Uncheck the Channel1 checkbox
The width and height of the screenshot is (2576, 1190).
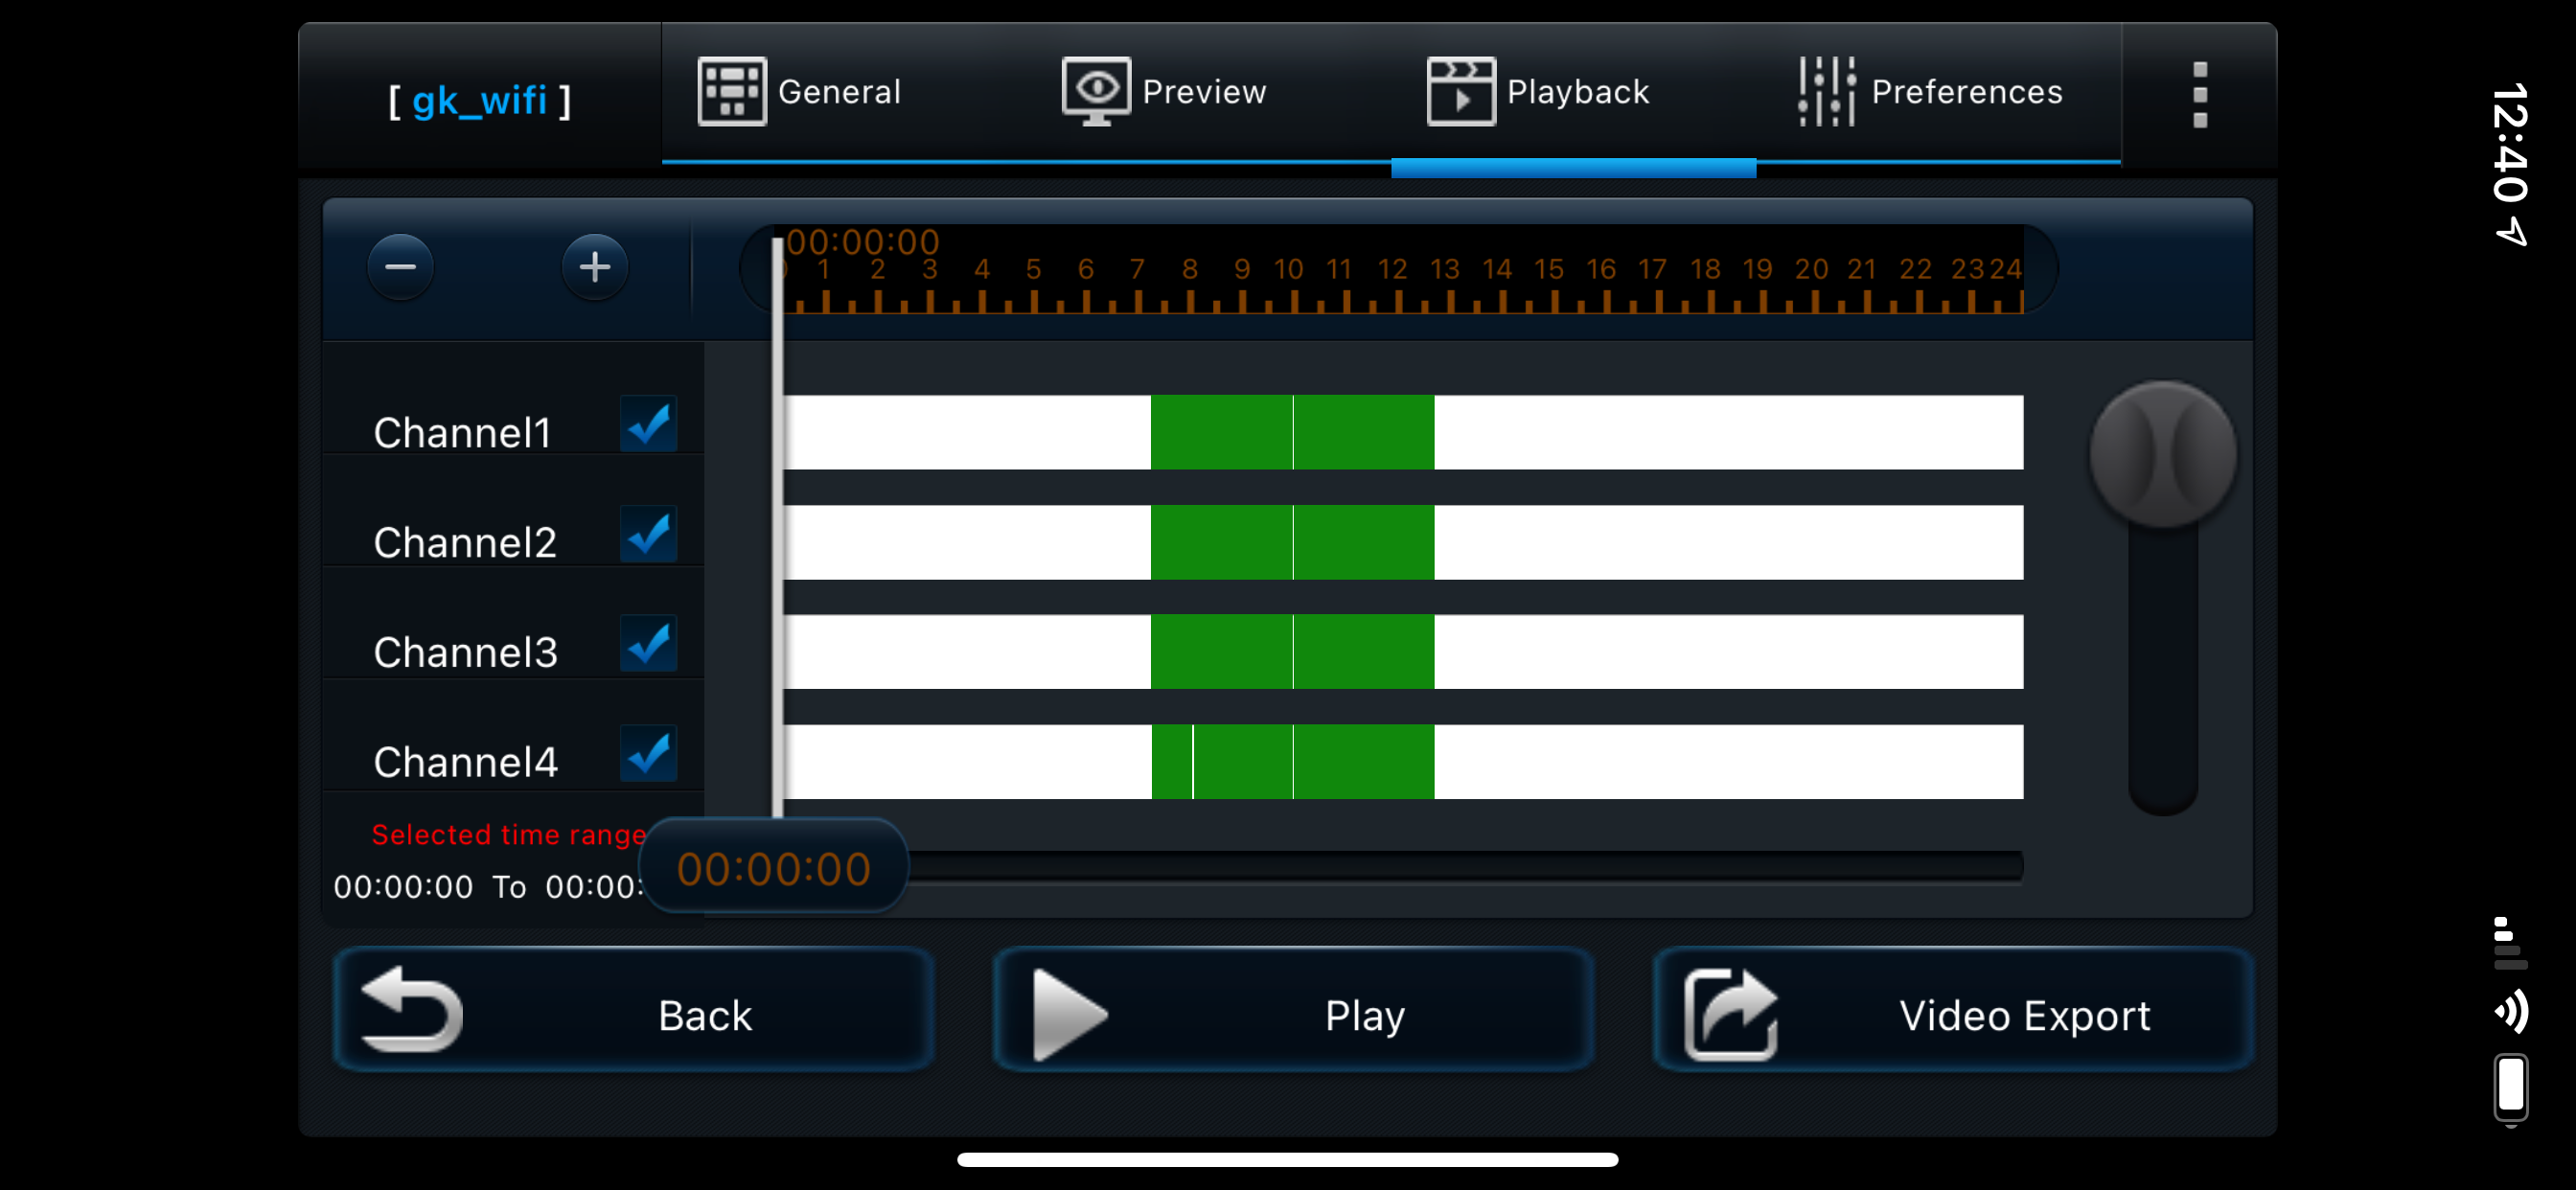pyautogui.click(x=648, y=424)
